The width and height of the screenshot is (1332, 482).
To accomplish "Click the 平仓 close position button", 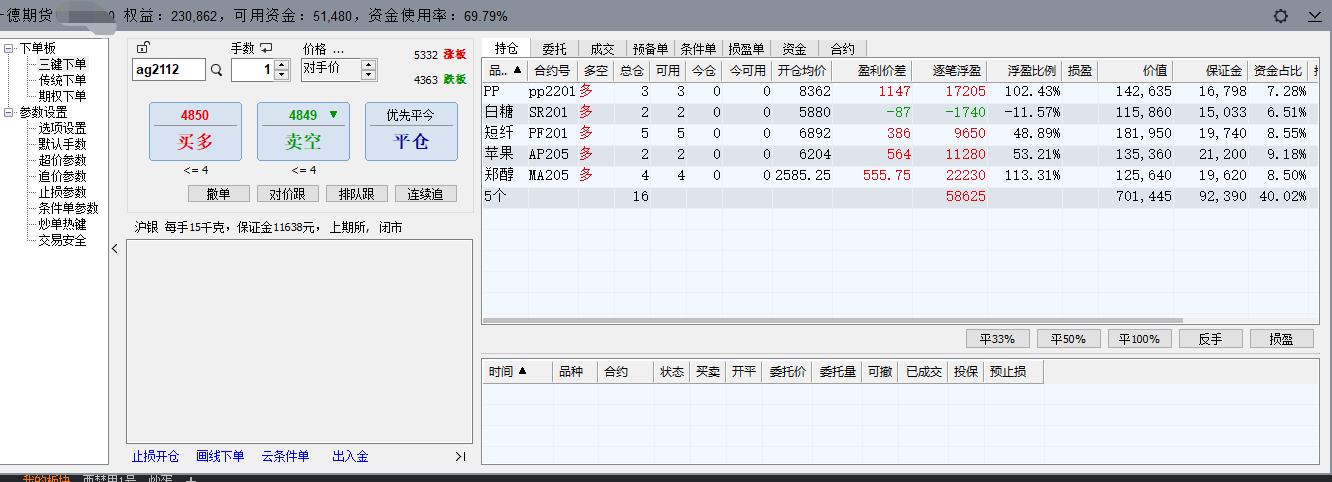I will coord(411,131).
